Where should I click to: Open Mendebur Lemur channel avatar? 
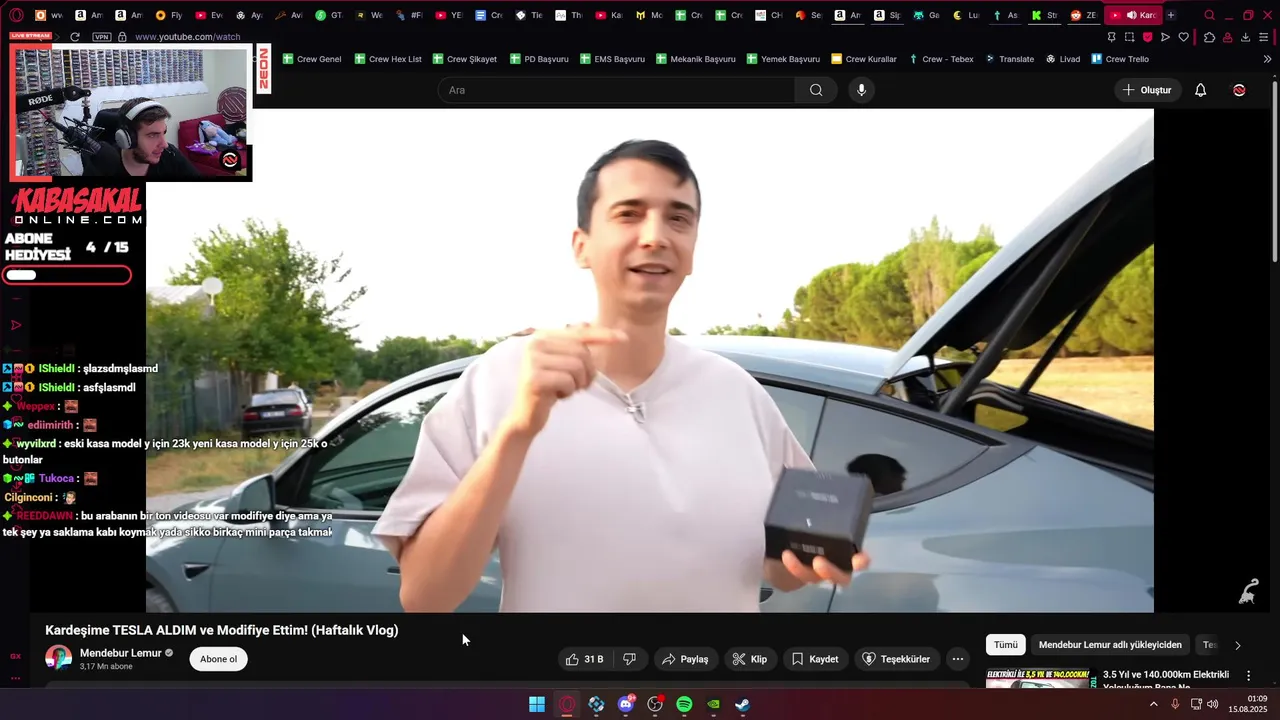58,658
